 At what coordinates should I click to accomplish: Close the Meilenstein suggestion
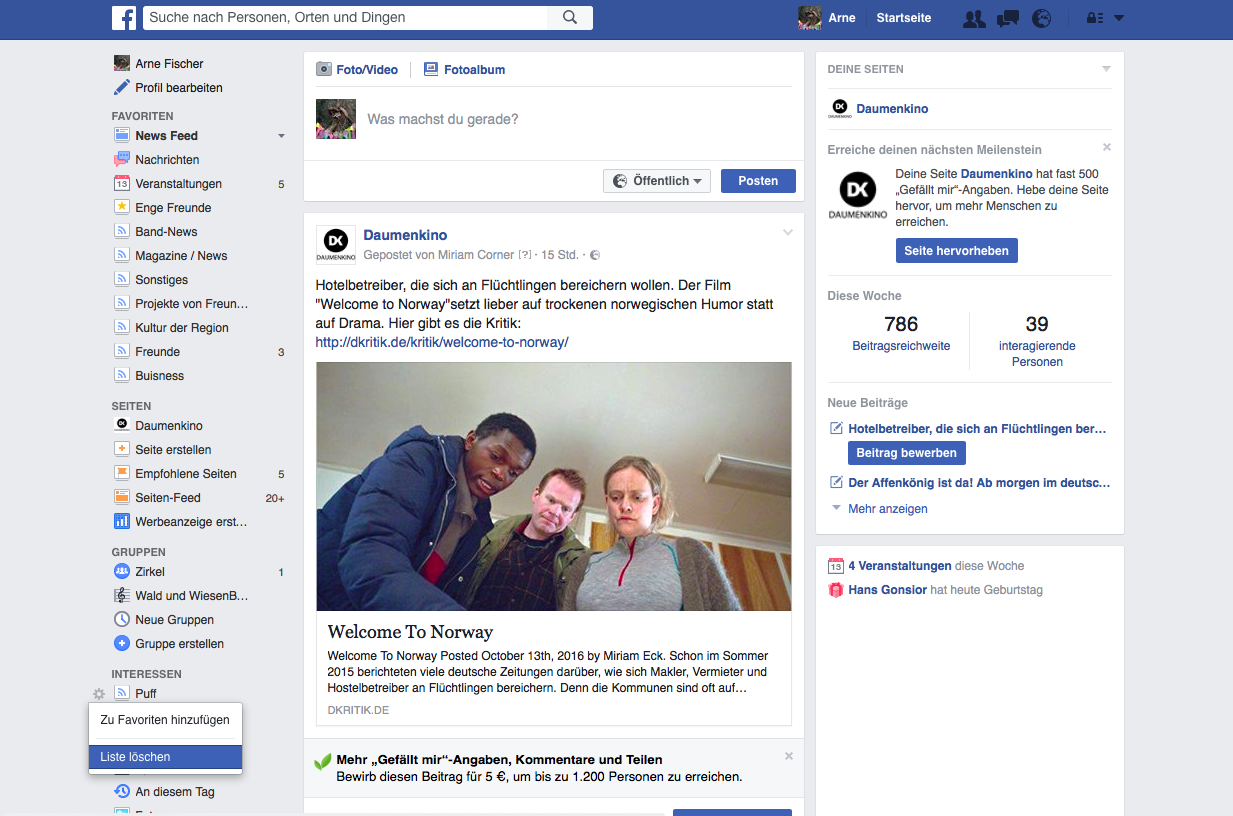1107,147
